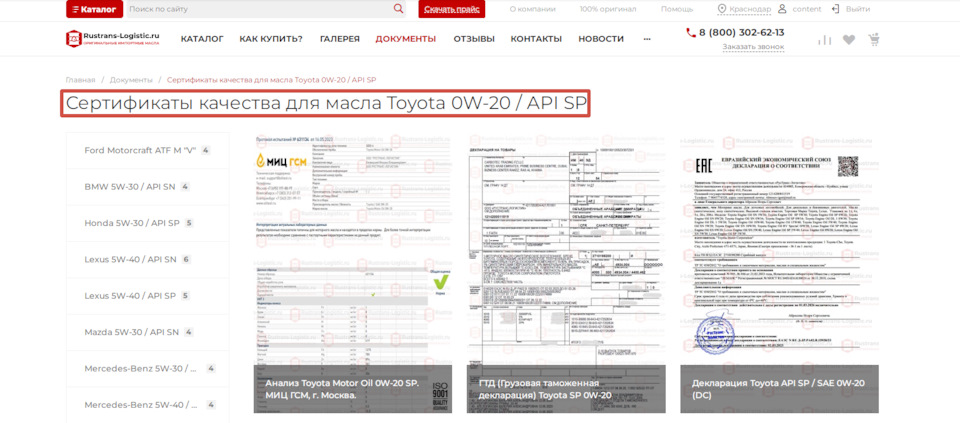Select Mazda 5W-30 / API SN in sidebar
This screenshot has height=423, width=960.
tap(147, 332)
